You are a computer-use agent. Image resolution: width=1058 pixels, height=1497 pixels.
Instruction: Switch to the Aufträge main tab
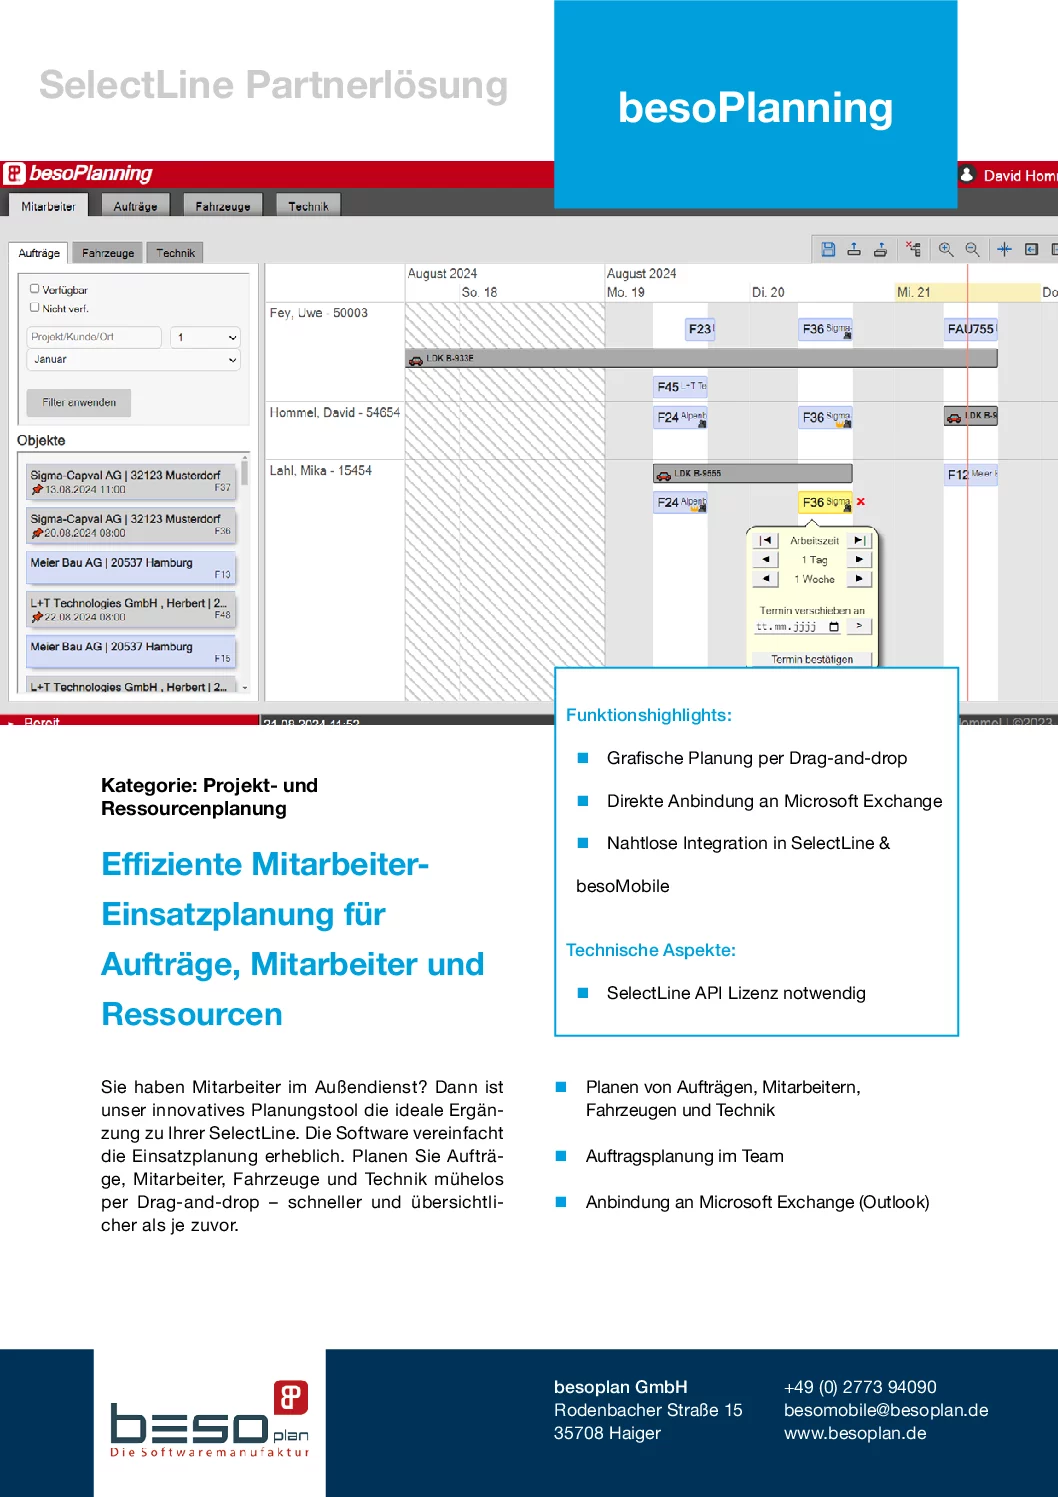pos(135,206)
